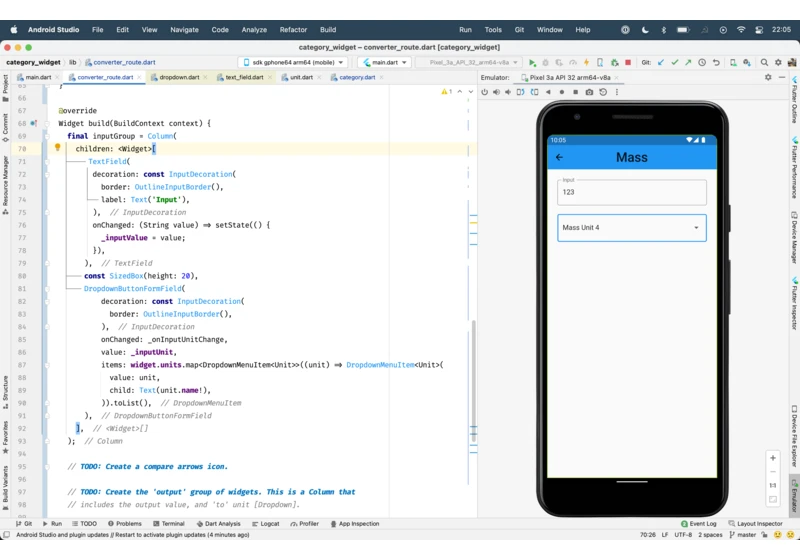Switch to the dropdown.dart editor tab
Viewport: 800px width, 560px height.
[179, 77]
